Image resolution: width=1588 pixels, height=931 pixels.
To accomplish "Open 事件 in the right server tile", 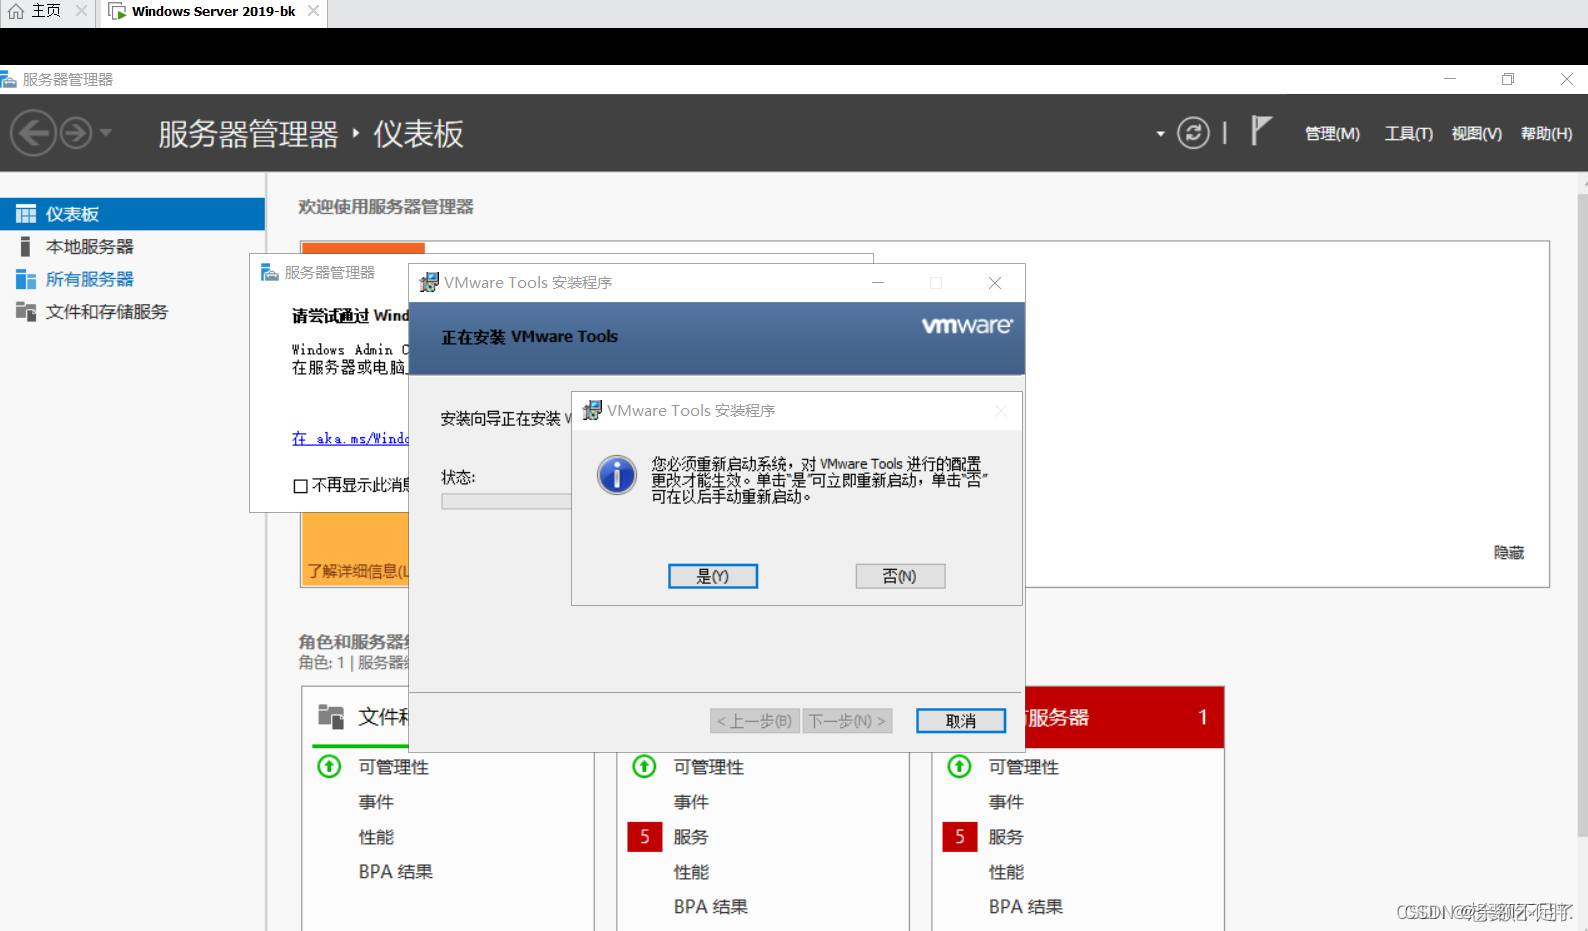I will coord(1006,802).
